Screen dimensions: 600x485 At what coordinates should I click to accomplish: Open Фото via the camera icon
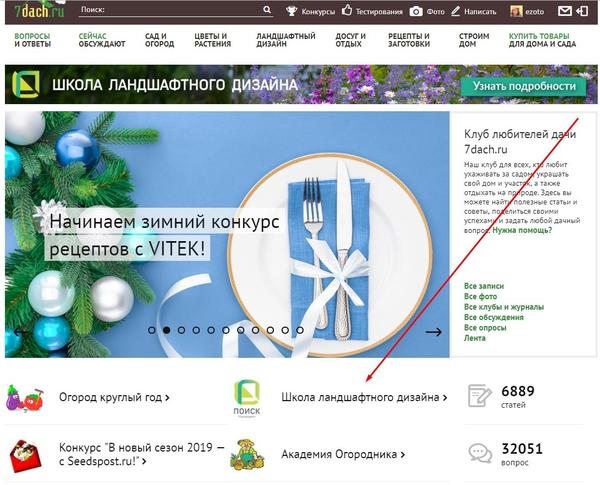[416, 11]
